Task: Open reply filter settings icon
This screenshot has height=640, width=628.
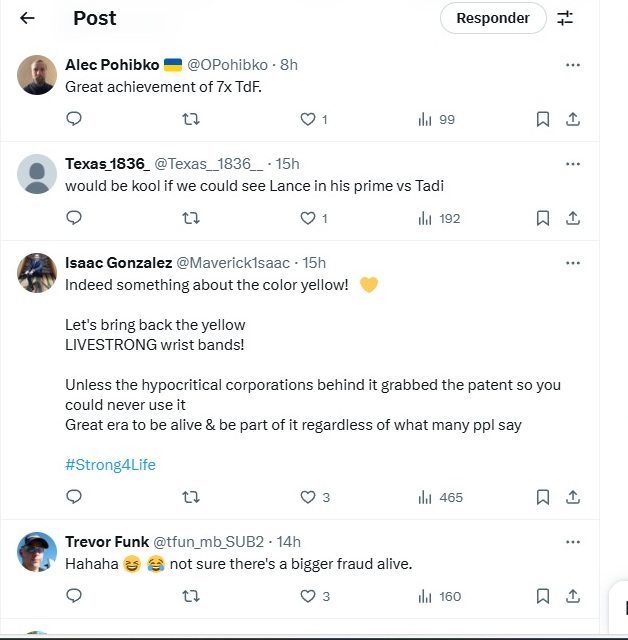Action: 565,18
